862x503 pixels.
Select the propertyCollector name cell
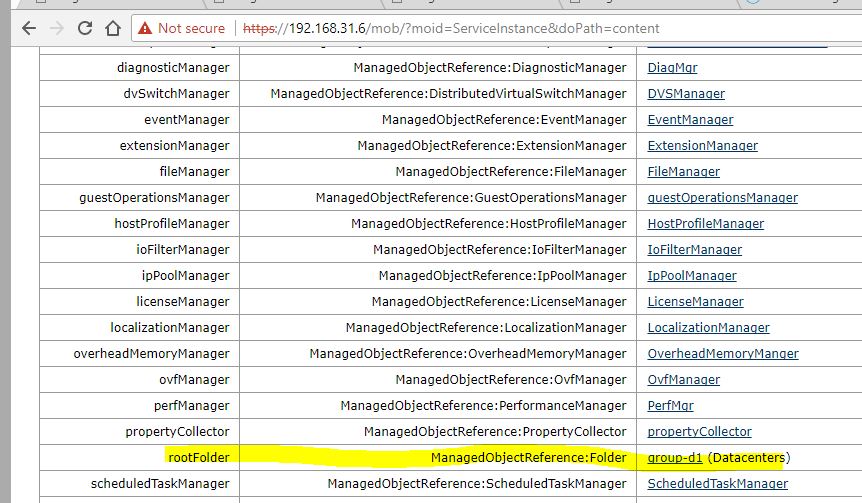(x=140, y=432)
